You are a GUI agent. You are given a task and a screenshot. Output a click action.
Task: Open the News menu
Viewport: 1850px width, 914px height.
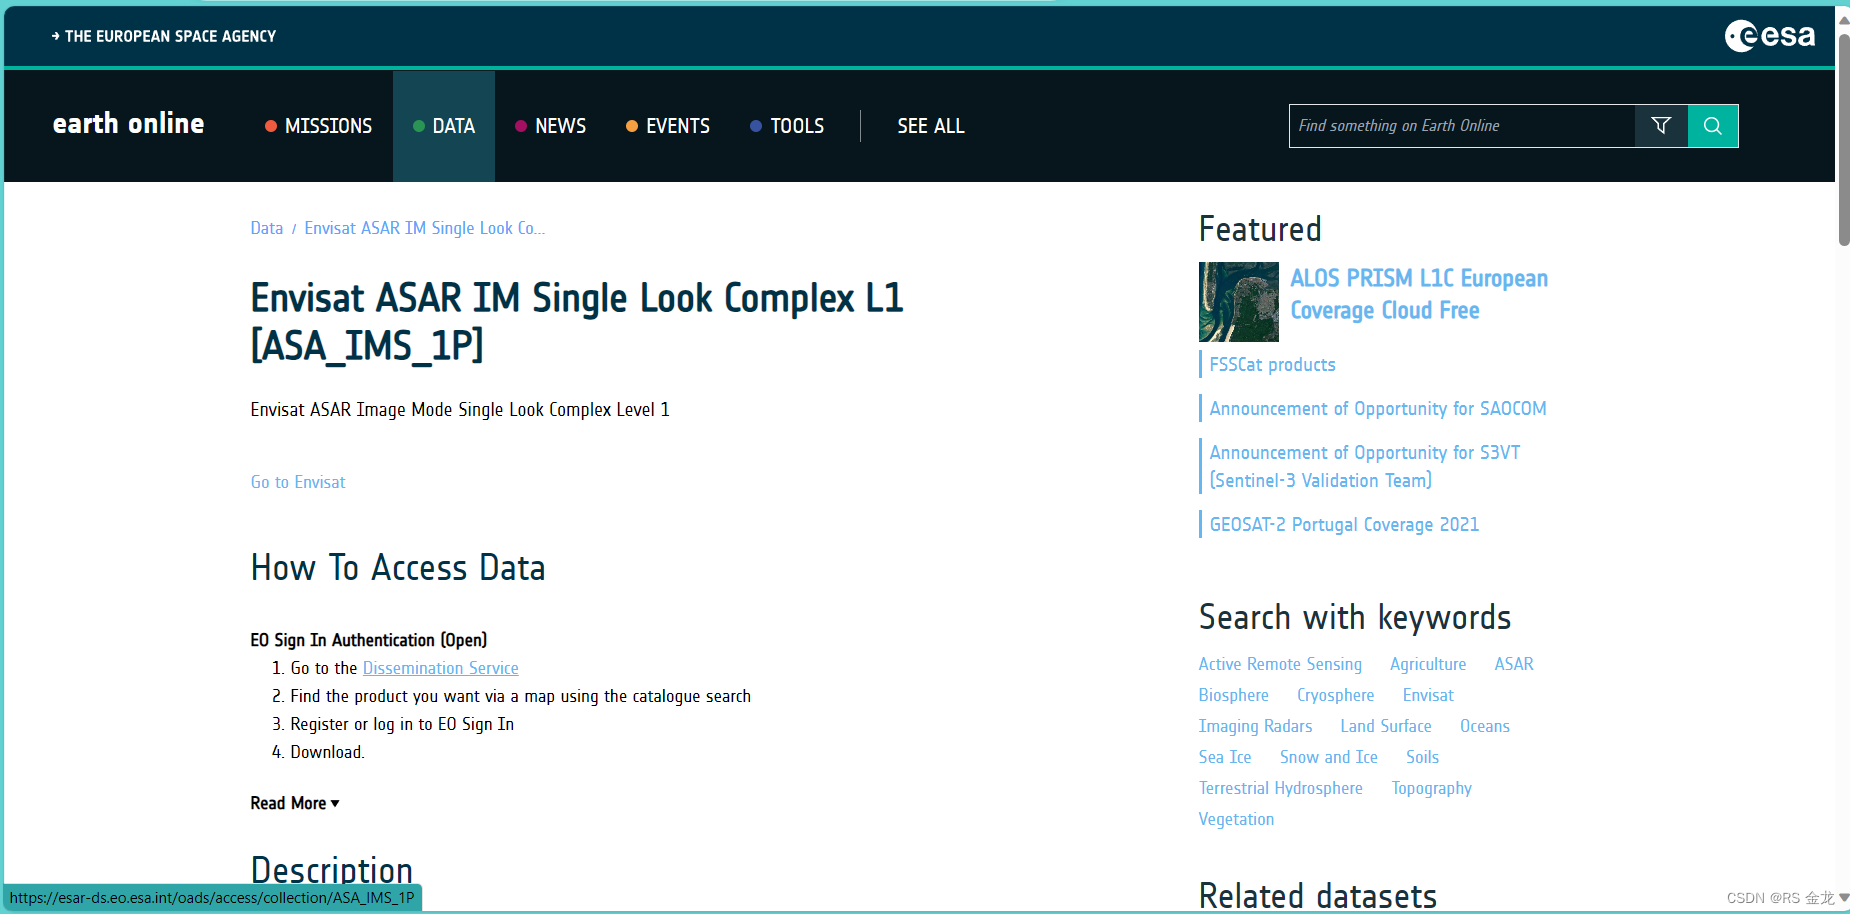pyautogui.click(x=550, y=126)
